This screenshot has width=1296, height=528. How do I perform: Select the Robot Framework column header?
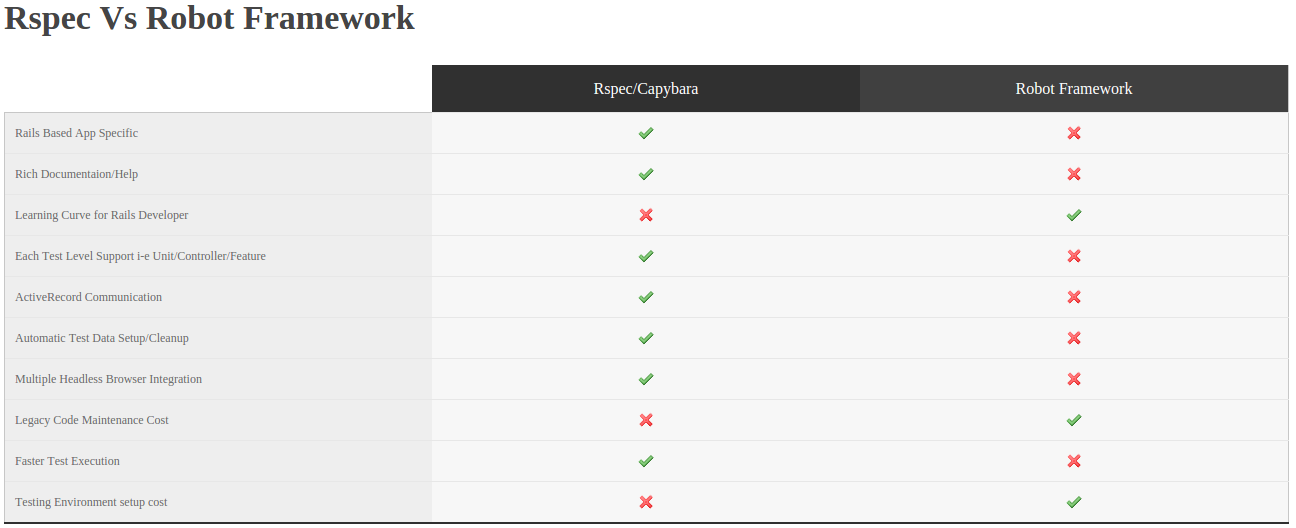tap(1074, 89)
